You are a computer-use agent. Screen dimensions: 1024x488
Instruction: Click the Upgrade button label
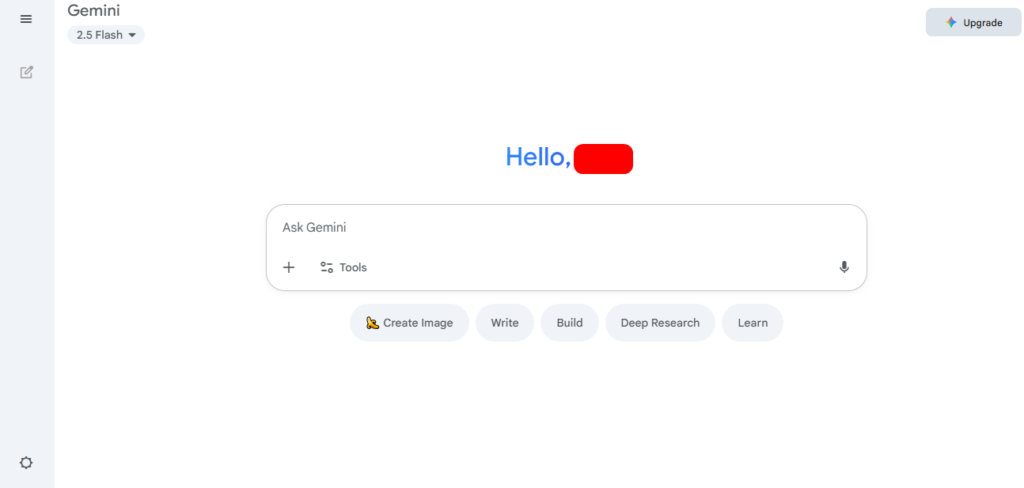pos(982,22)
